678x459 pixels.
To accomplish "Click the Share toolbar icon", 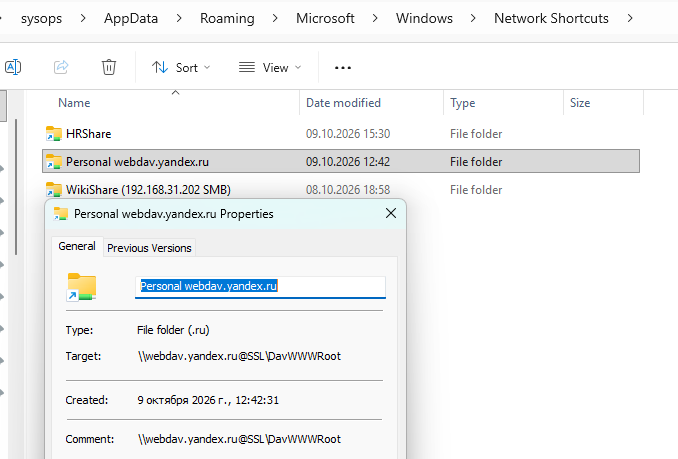I will pos(61,67).
